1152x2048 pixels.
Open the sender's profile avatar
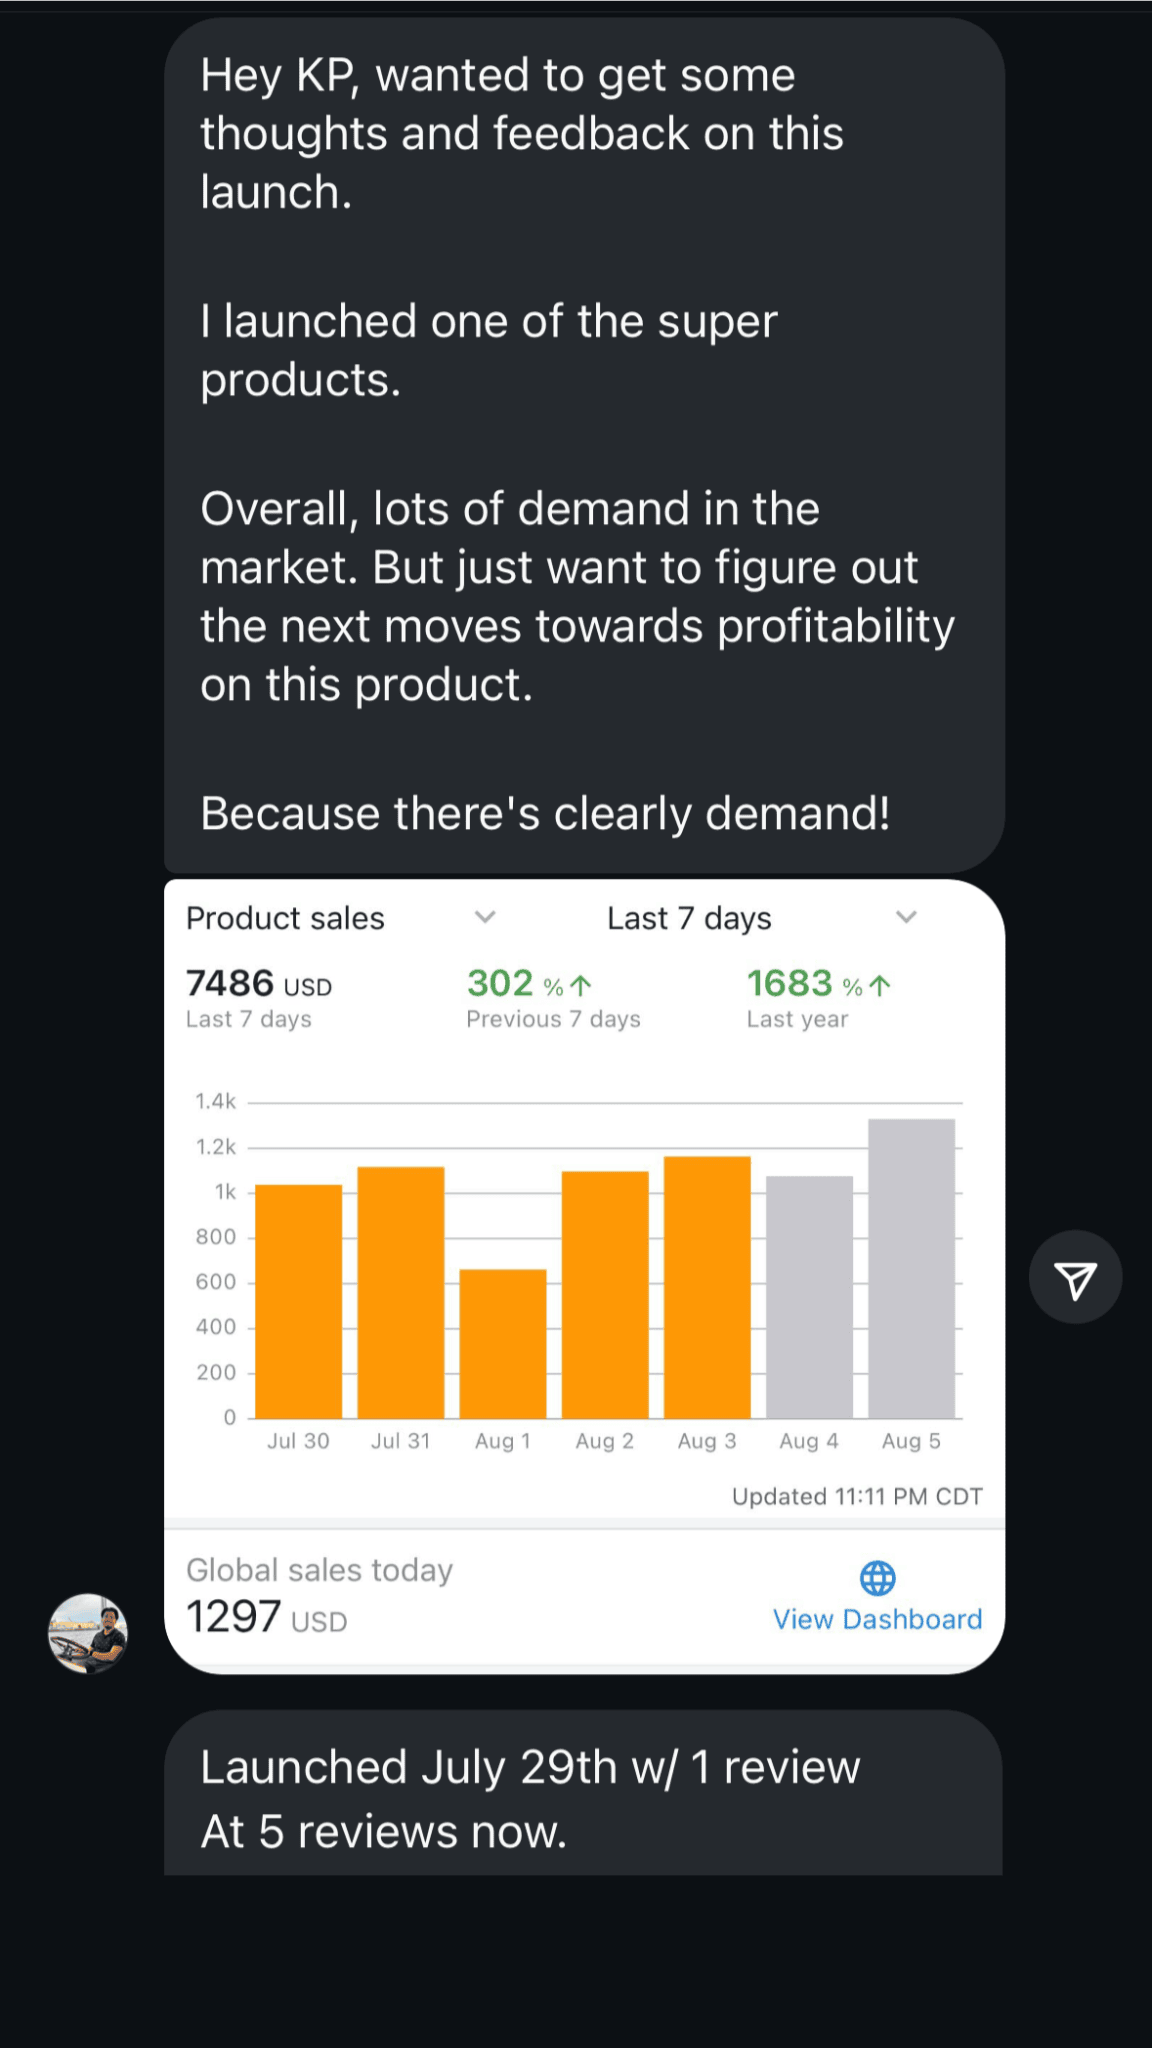coord(88,1633)
